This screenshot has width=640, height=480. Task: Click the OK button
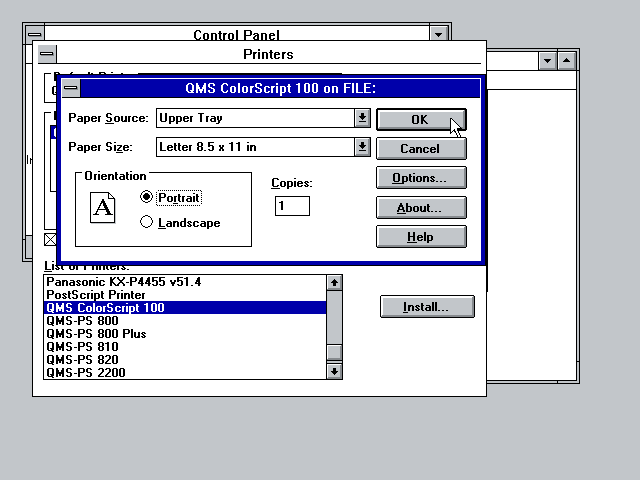pos(421,120)
